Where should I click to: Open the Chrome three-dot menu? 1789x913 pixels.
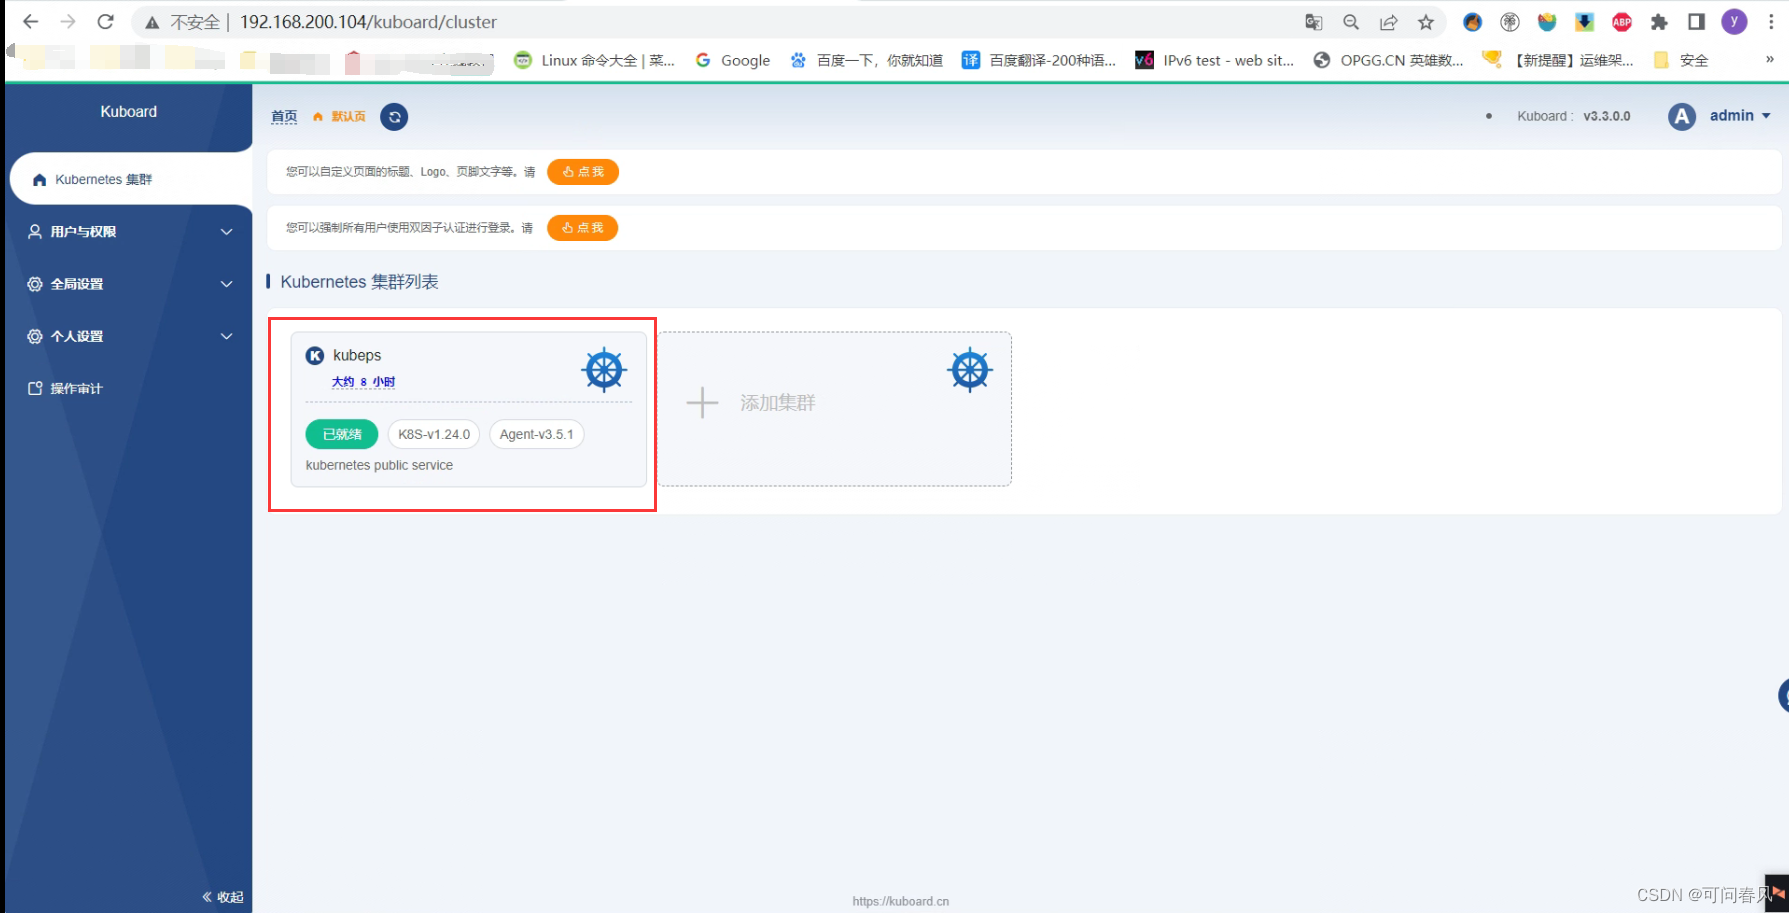[x=1770, y=22]
